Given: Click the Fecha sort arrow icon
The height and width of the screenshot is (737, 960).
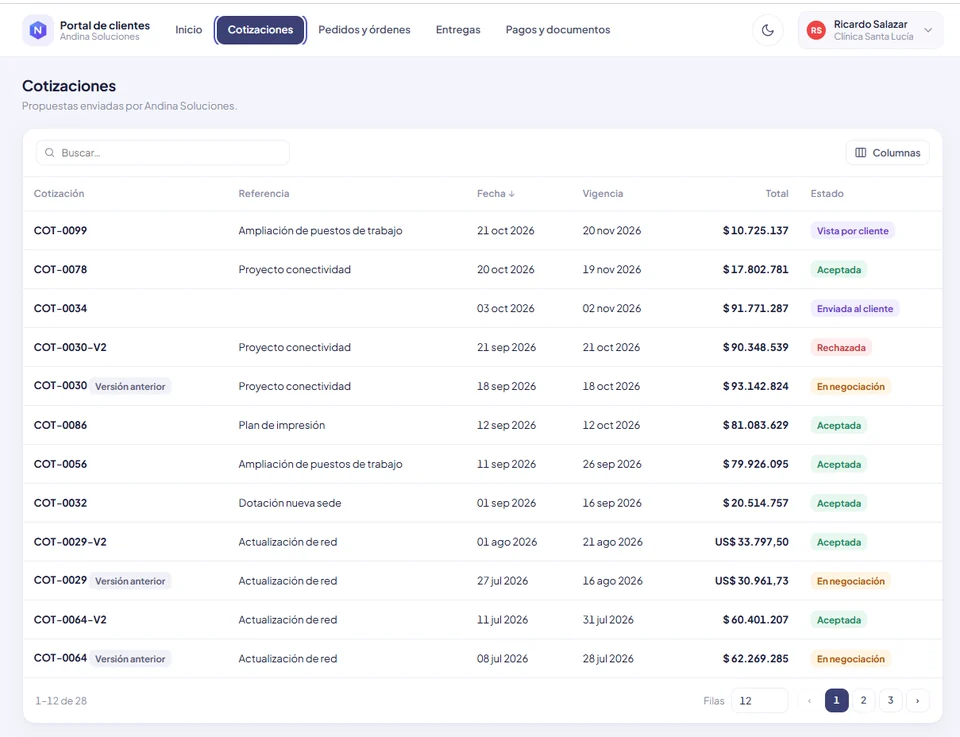Looking at the screenshot, I should click(512, 194).
